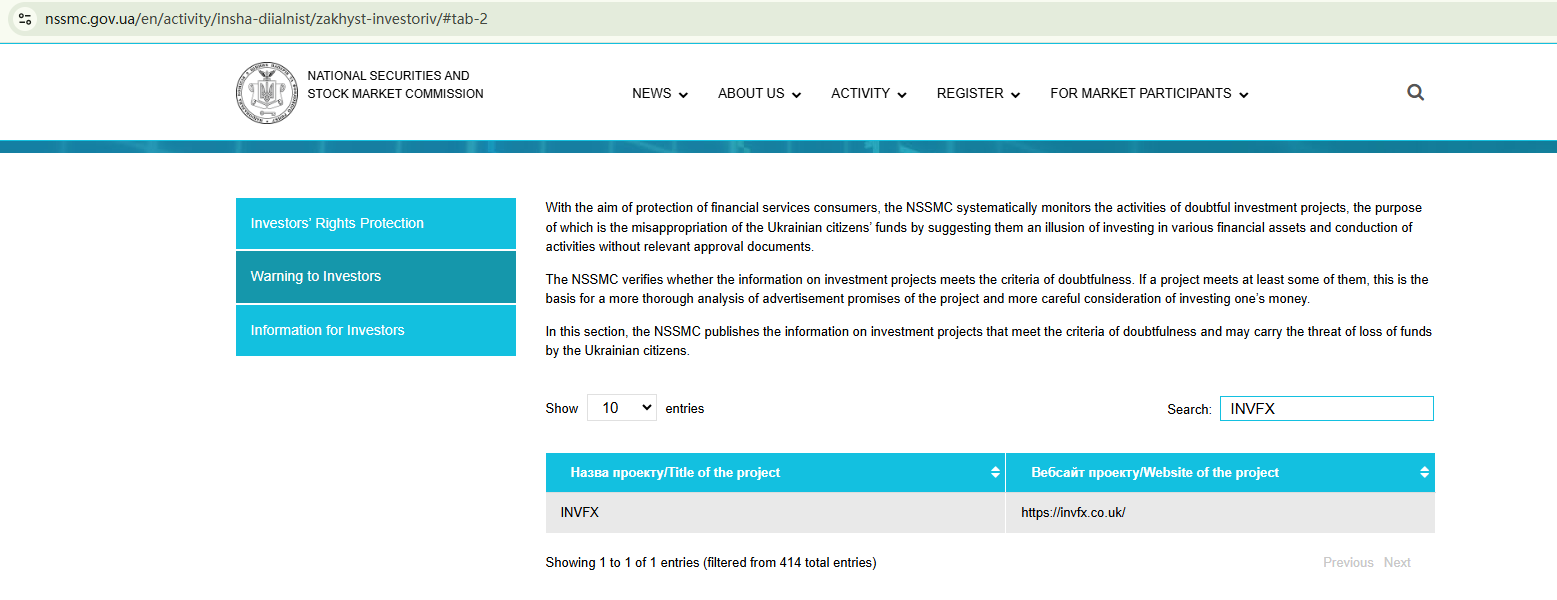Click the Showing 1 to 1 of 1 entries text
The height and width of the screenshot is (600, 1557).
[711, 563]
